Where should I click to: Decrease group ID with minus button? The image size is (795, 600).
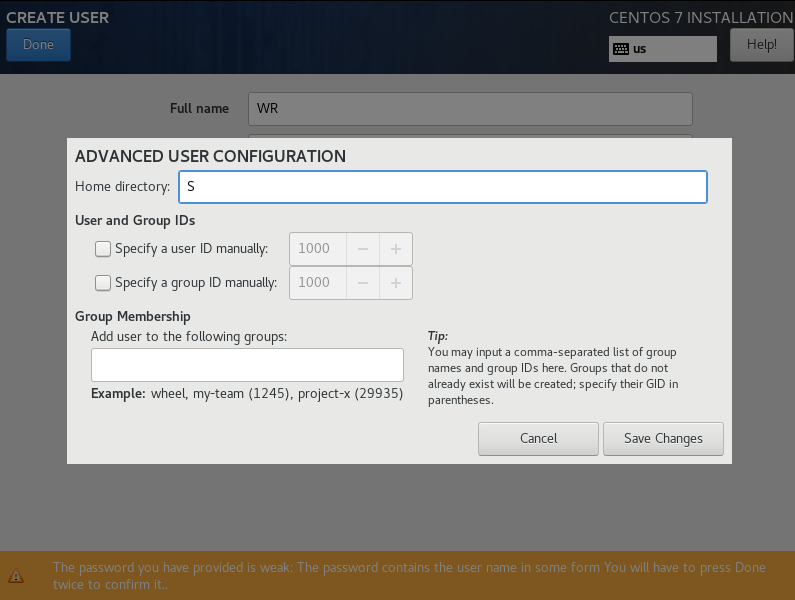click(x=363, y=283)
